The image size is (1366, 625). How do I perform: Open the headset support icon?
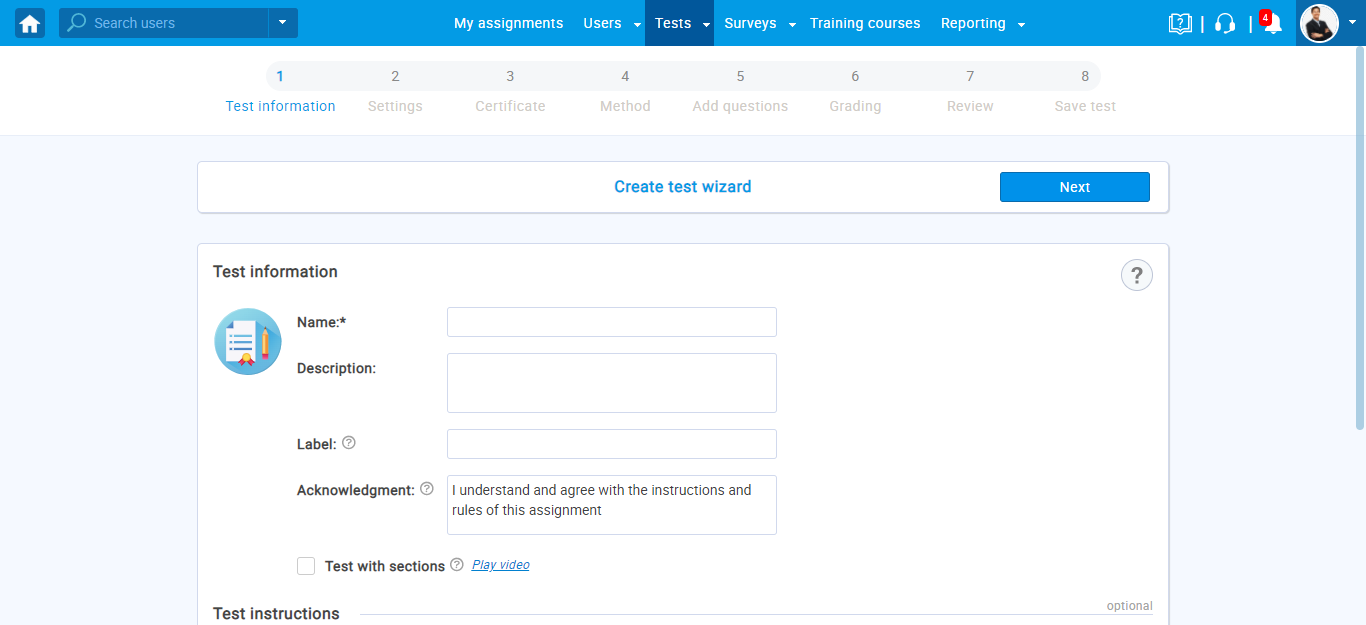pos(1225,23)
